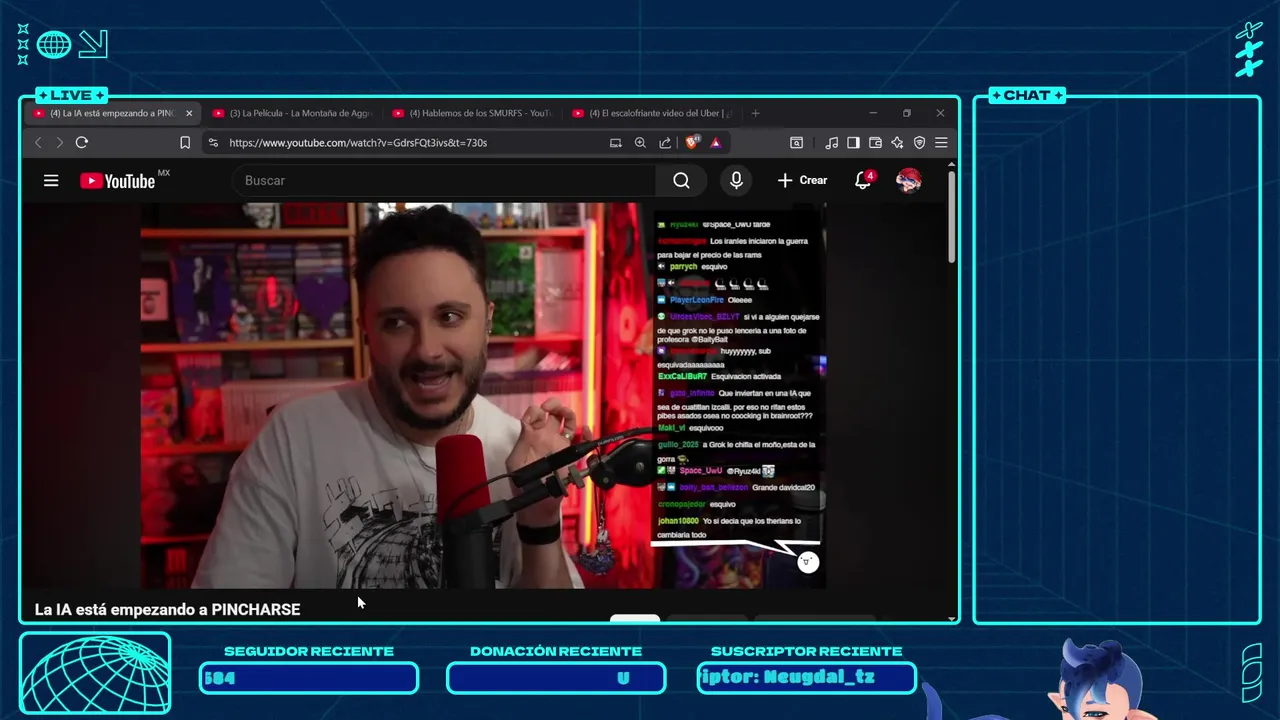Bookmark this page with the bookmark icon
The width and height of the screenshot is (1280, 720).
[x=185, y=143]
